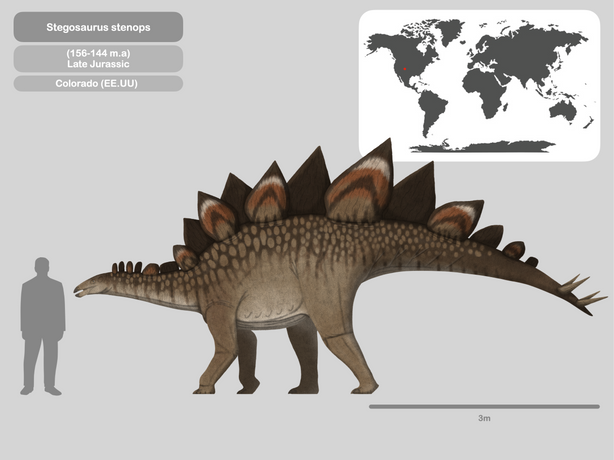Click South America on the world map

coord(431,112)
